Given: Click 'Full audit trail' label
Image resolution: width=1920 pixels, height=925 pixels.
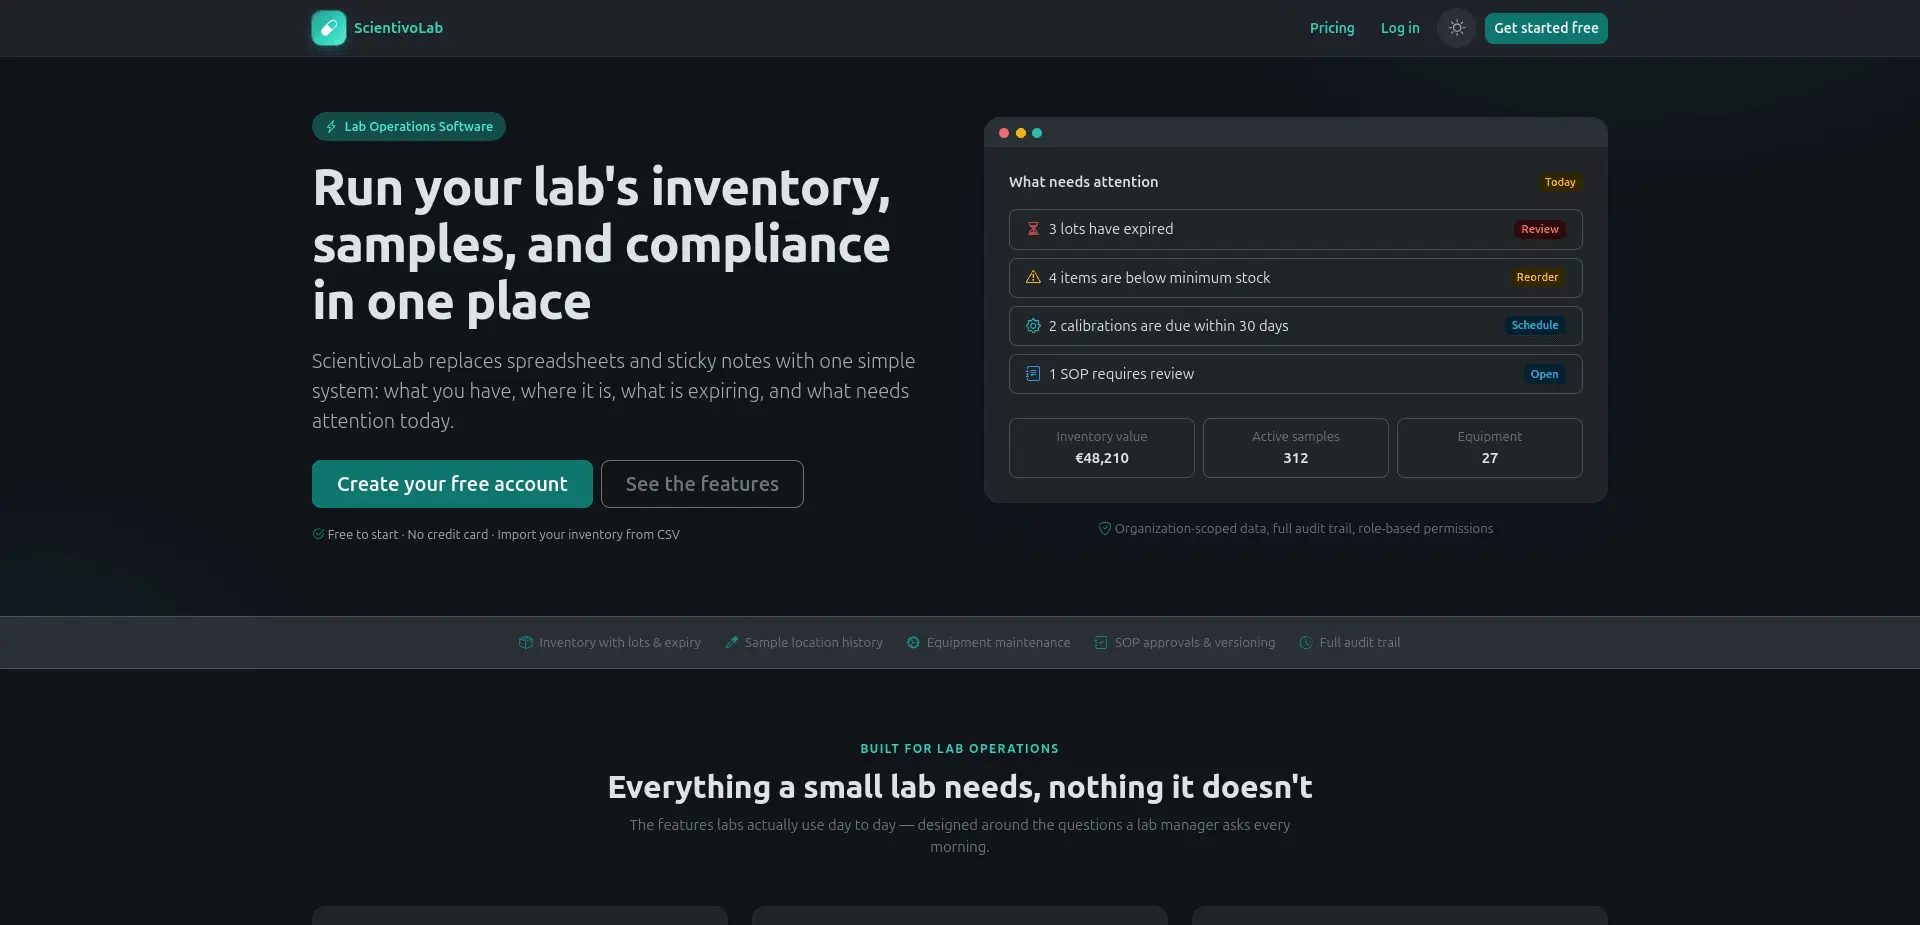Looking at the screenshot, I should tap(1359, 643).
